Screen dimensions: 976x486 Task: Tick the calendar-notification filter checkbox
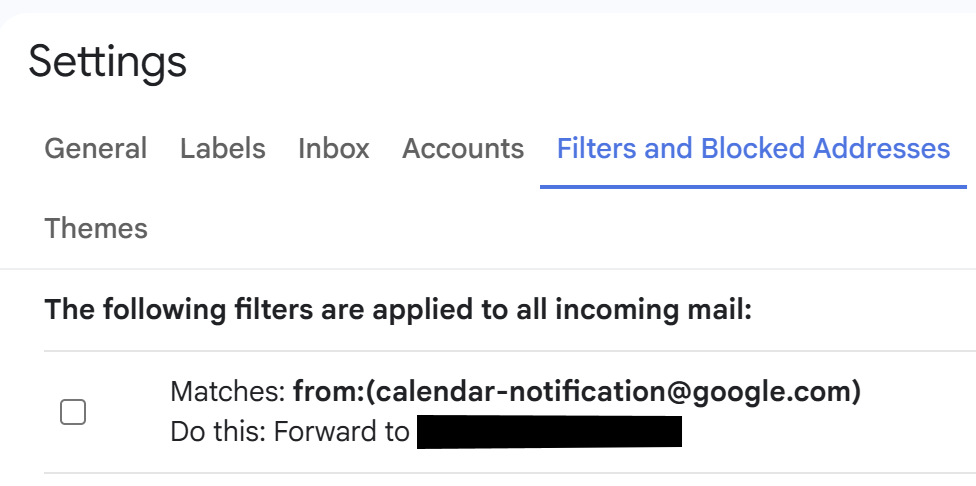point(73,412)
